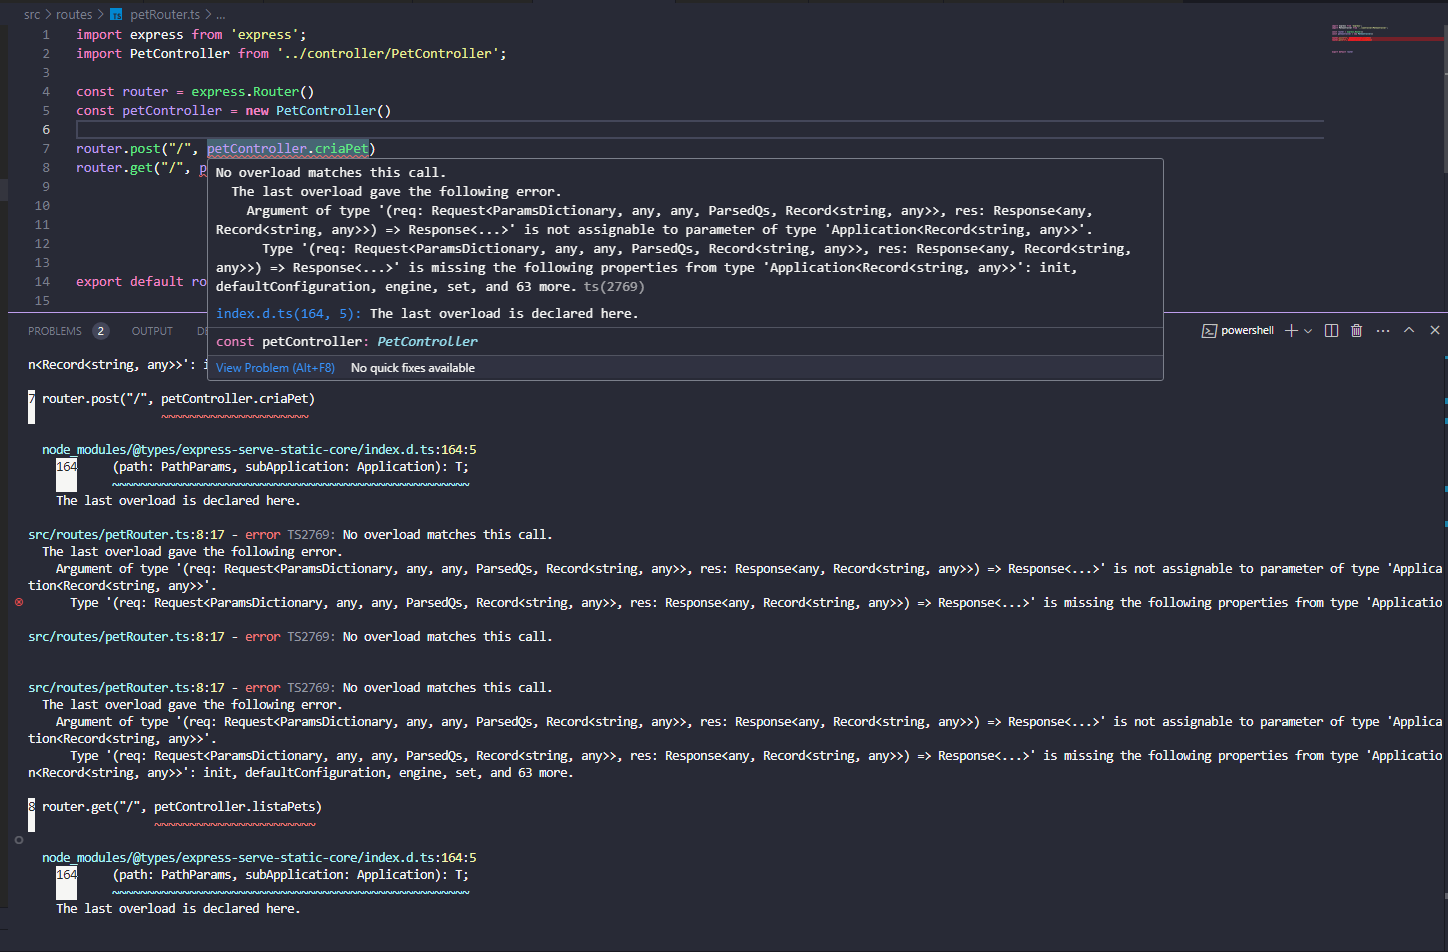Viewport: 1448px width, 952px height.
Task: Split the terminal panel
Action: 1331,330
